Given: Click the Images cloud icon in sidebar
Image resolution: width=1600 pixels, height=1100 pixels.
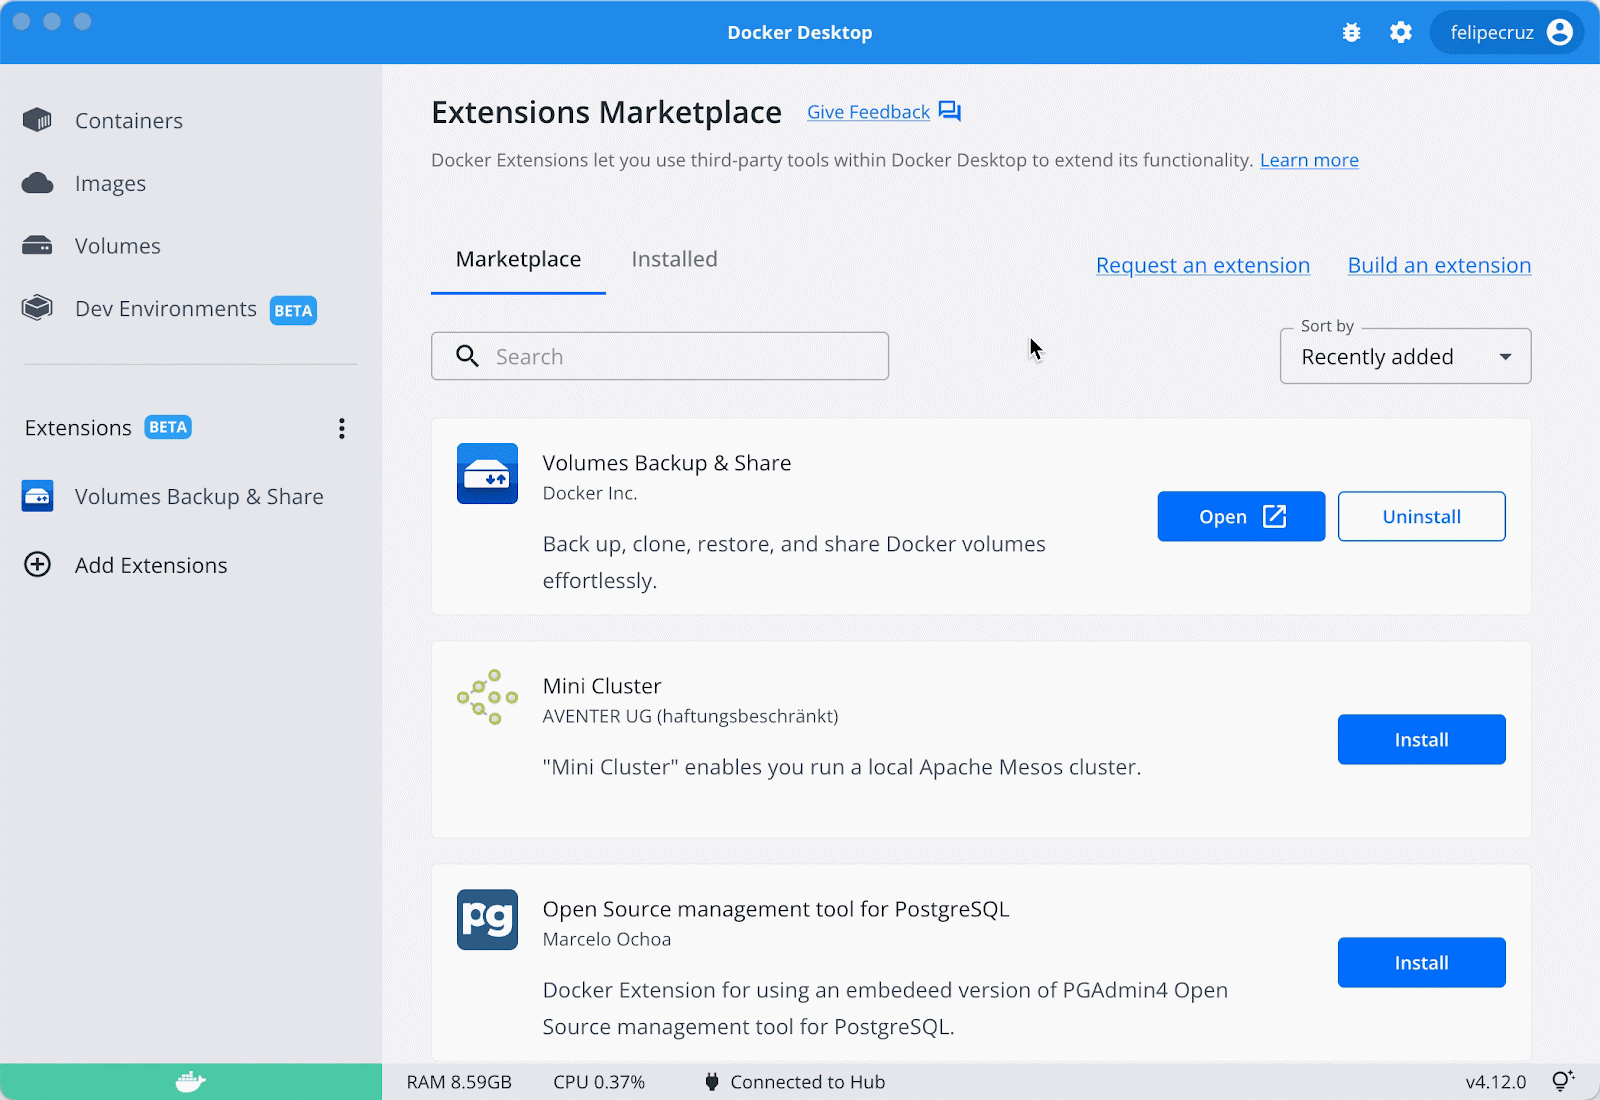Looking at the screenshot, I should [x=37, y=183].
